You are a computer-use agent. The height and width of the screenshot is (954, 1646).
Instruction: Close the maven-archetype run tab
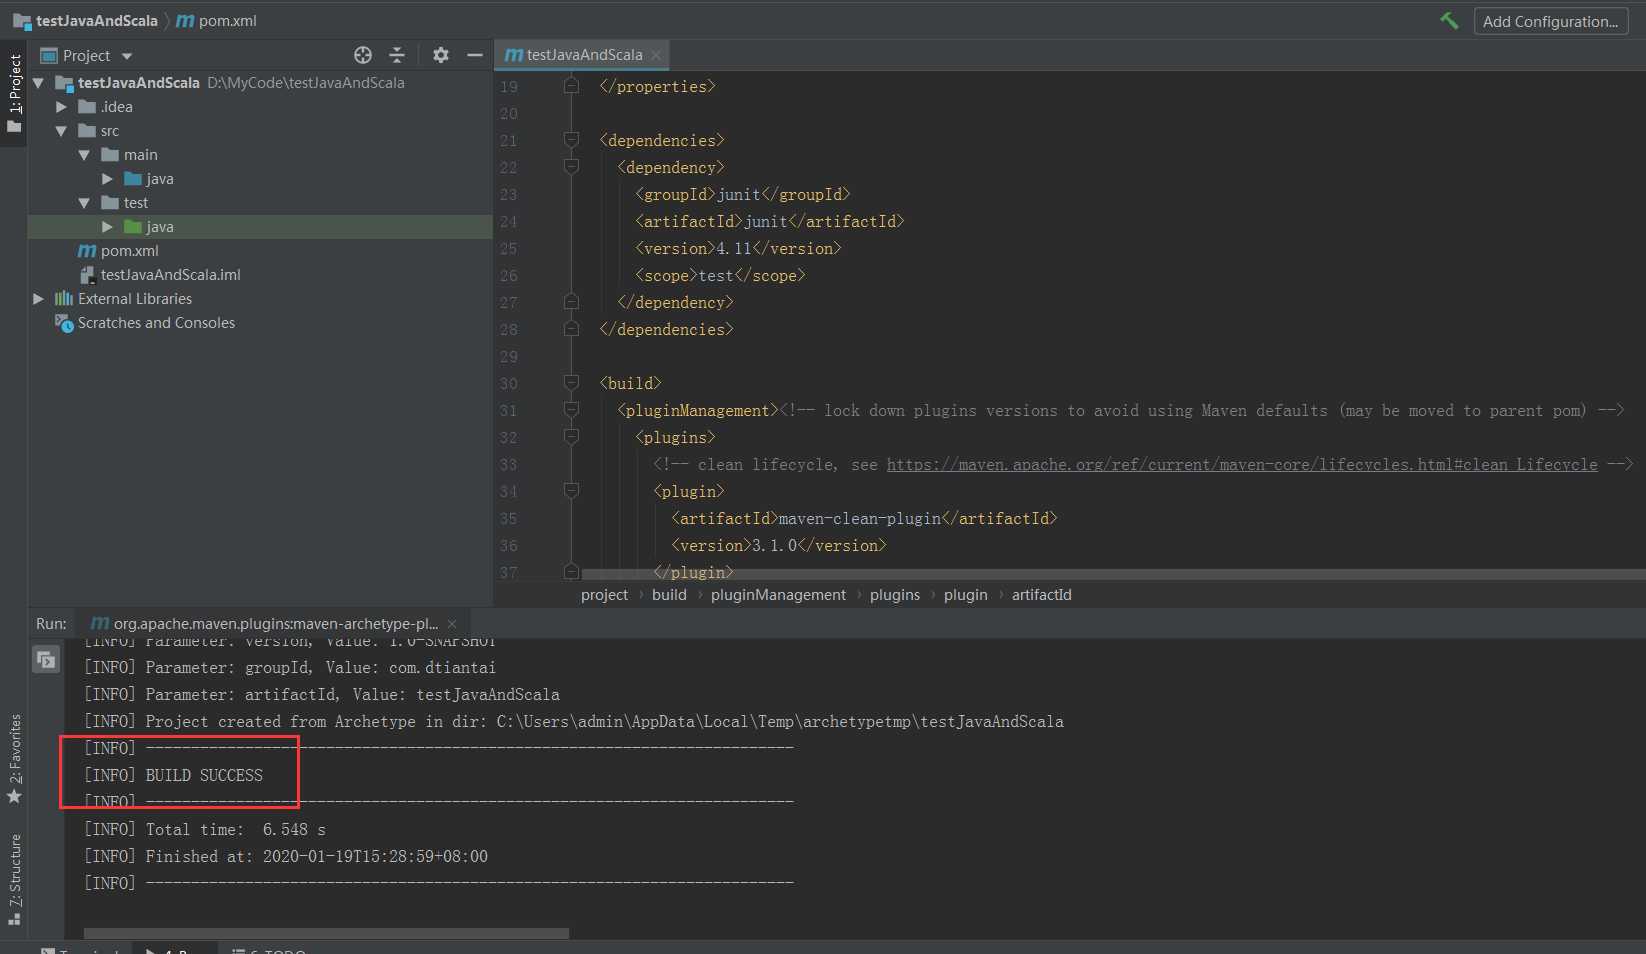452,624
